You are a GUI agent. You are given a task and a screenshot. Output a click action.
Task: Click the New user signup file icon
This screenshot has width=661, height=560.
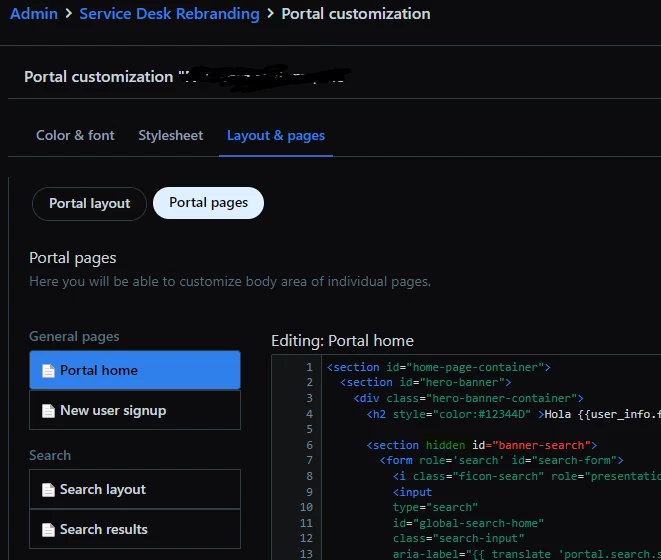tap(48, 411)
